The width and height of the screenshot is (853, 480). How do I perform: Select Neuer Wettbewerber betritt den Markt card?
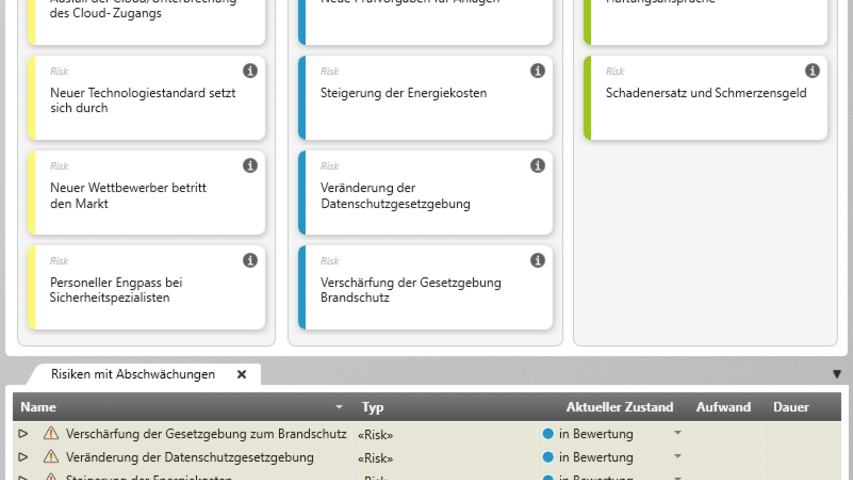pos(140,195)
